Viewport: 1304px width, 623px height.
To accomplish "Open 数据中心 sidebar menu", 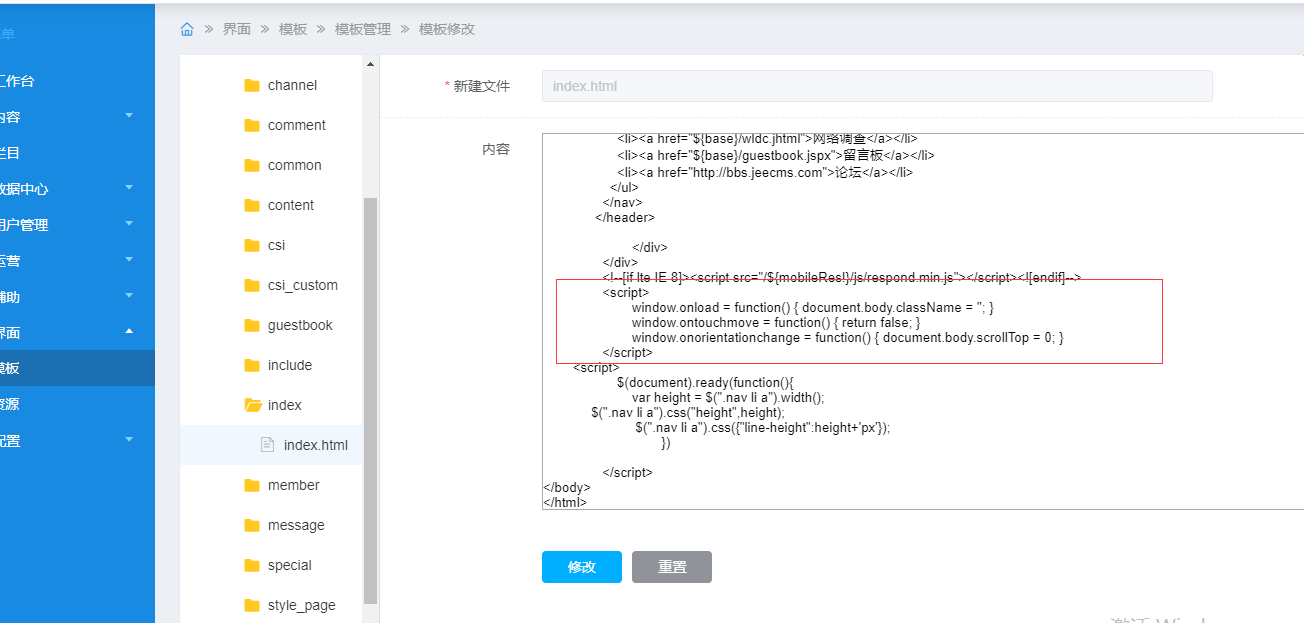I will [77, 189].
